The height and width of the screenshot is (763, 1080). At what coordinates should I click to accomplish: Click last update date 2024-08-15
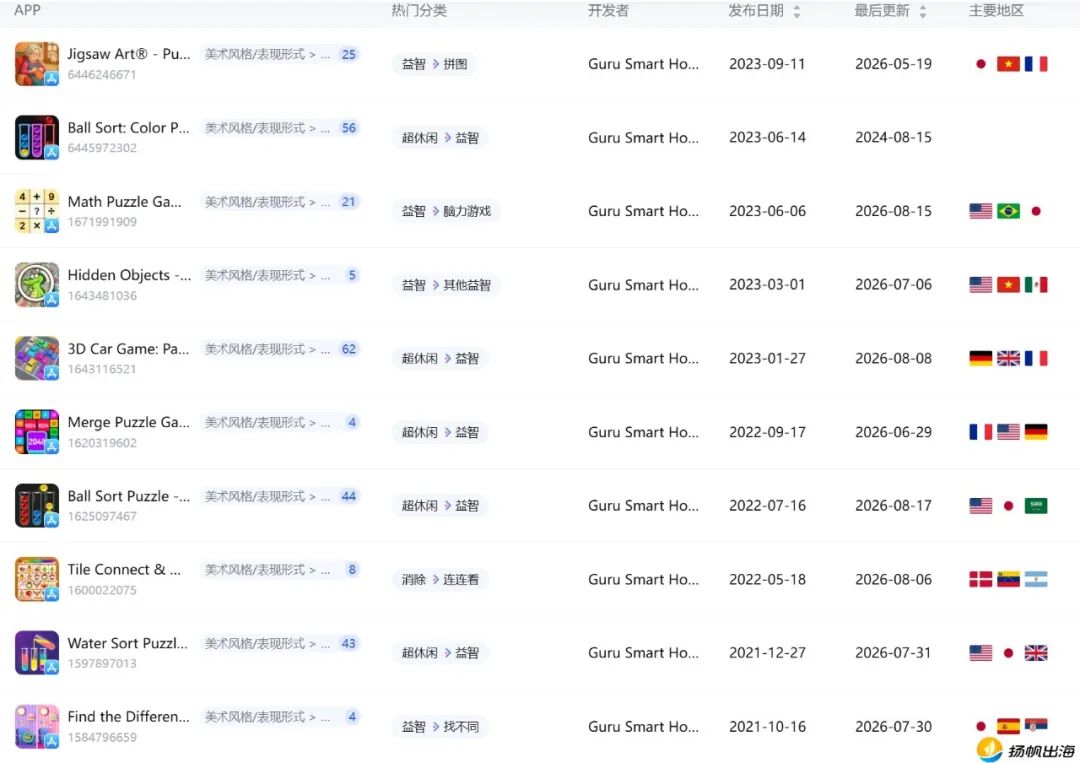click(893, 138)
